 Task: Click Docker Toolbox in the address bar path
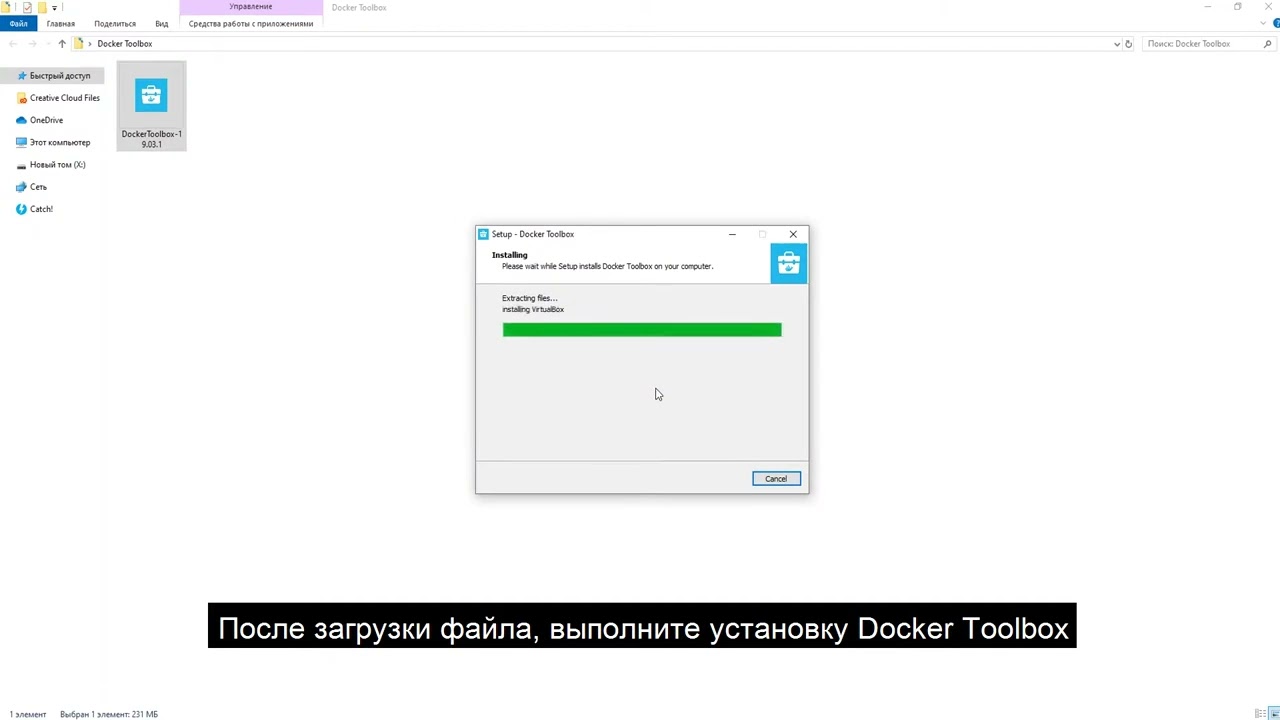(x=125, y=44)
